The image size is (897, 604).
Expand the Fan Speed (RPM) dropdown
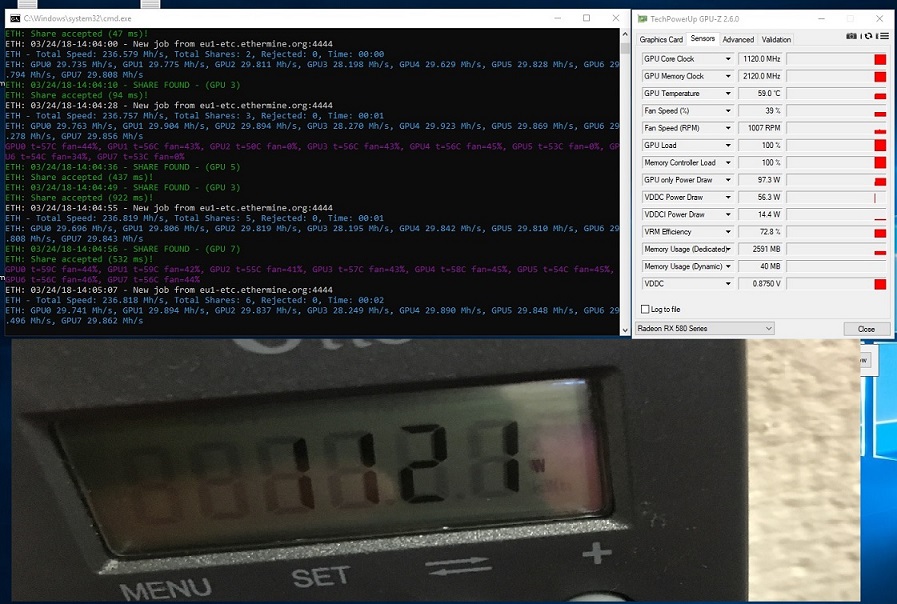727,128
